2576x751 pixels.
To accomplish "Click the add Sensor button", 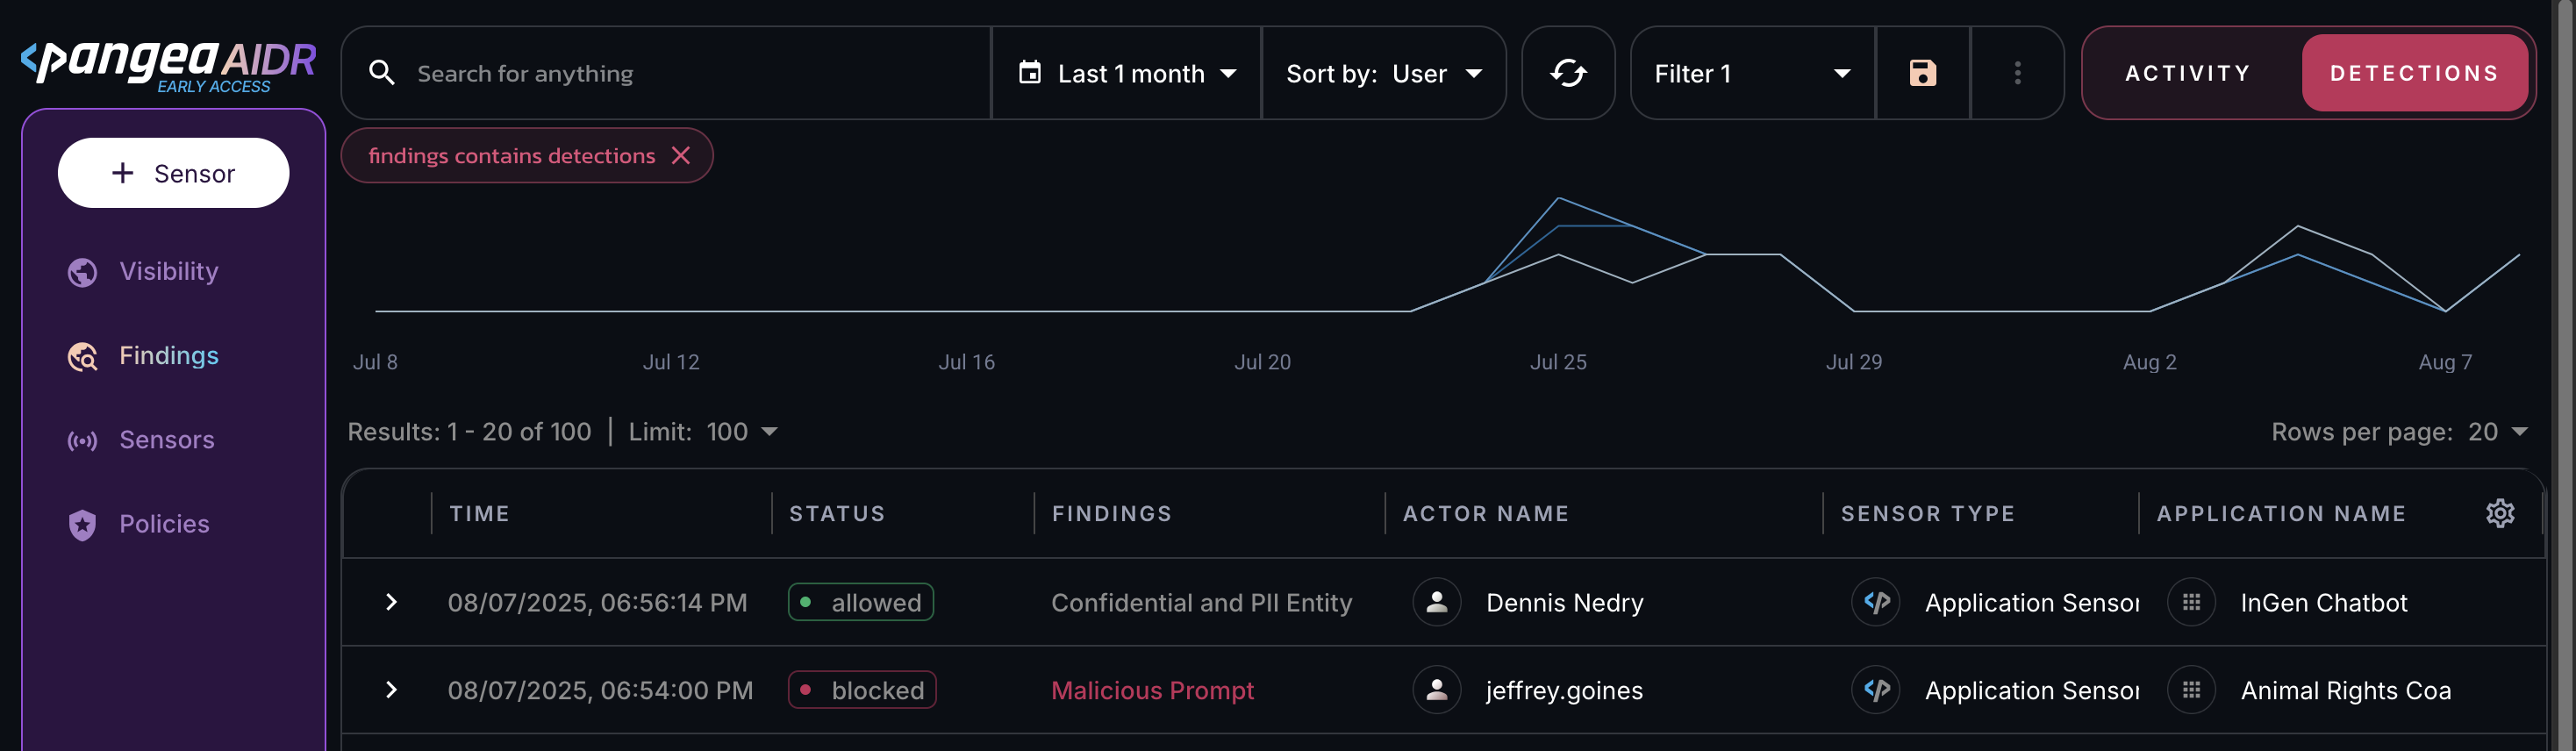I will 173,173.
